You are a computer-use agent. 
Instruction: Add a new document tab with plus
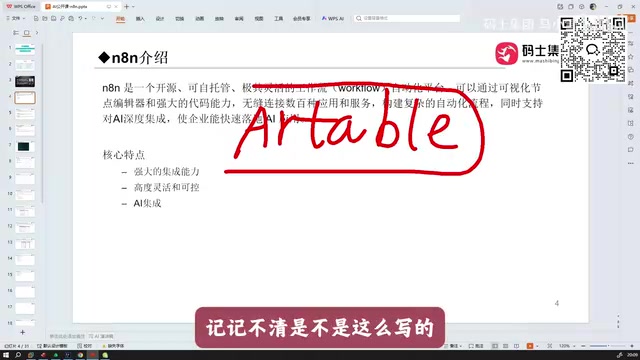(x=127, y=7)
